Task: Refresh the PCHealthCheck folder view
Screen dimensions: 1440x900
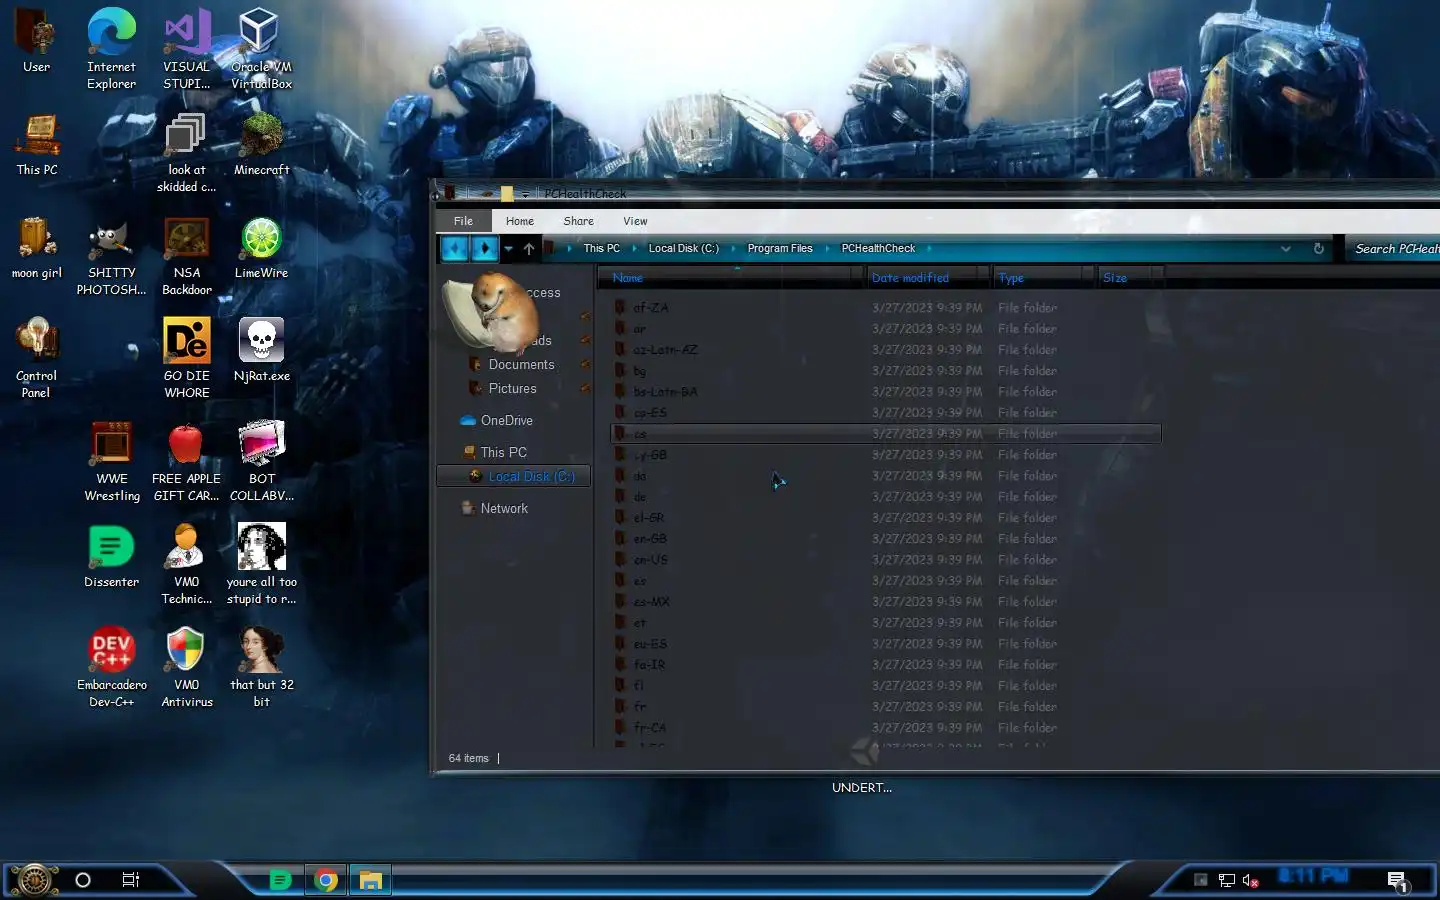Action: [1318, 249]
